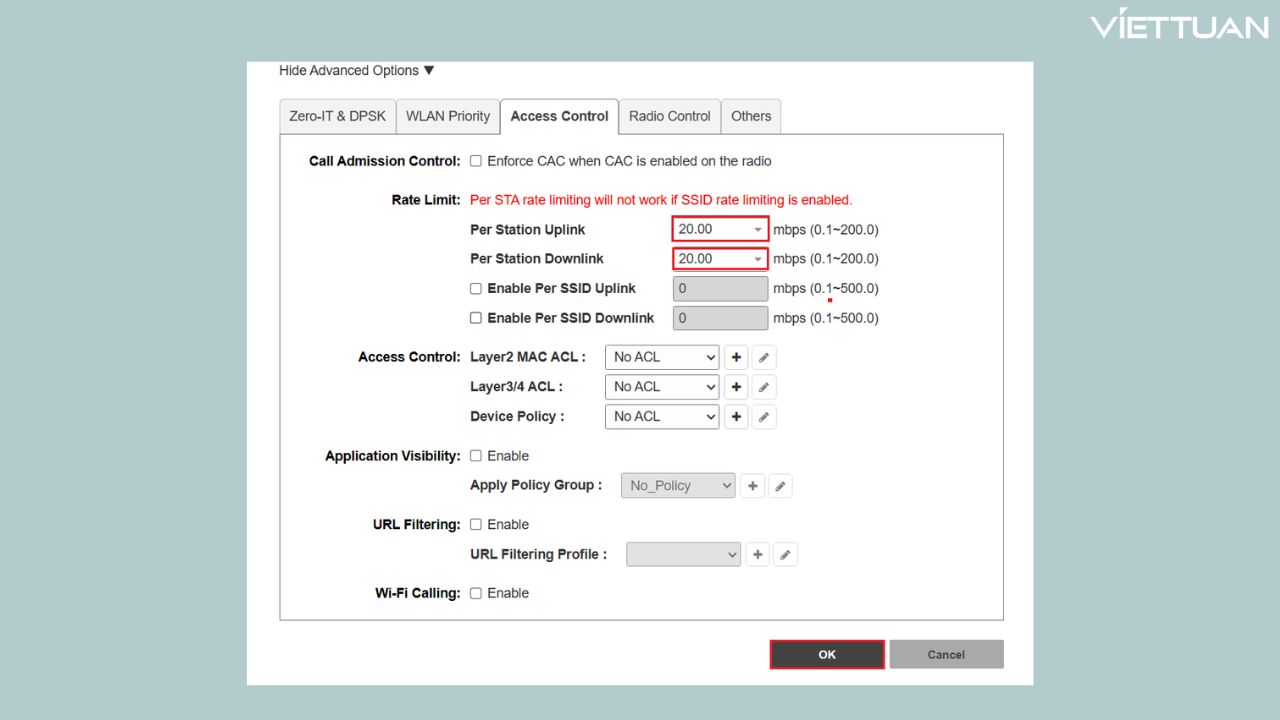
Task: Collapse Hide Advanced Options section
Action: pyautogui.click(x=357, y=71)
